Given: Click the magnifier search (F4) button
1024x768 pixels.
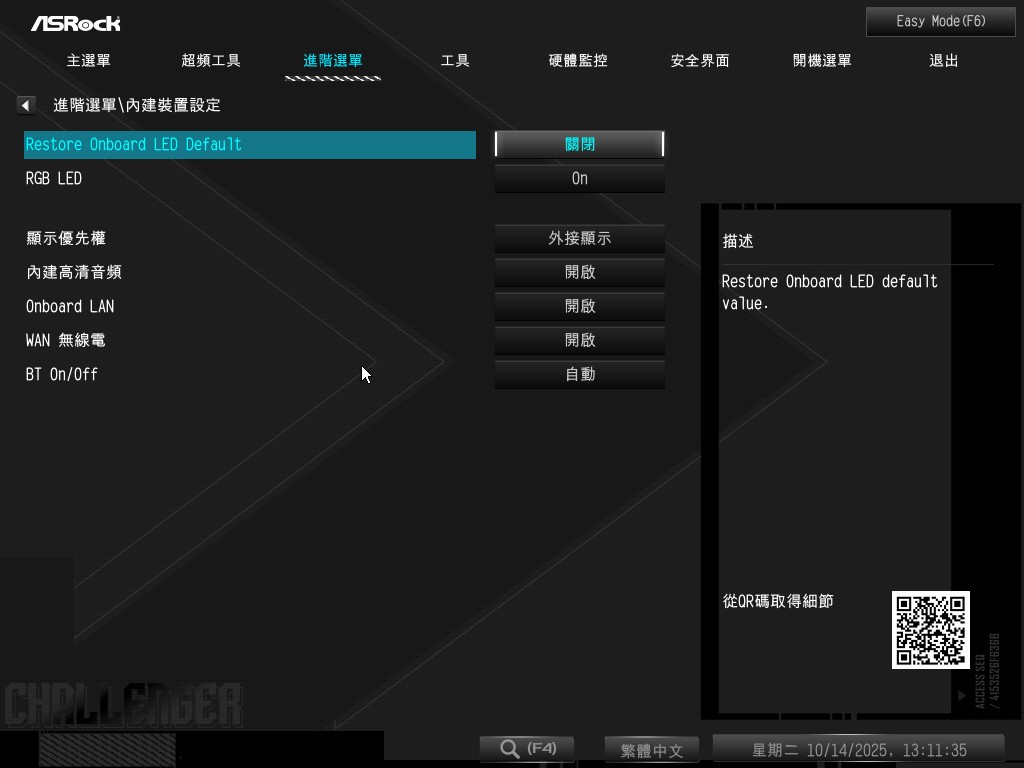Looking at the screenshot, I should tap(526, 749).
